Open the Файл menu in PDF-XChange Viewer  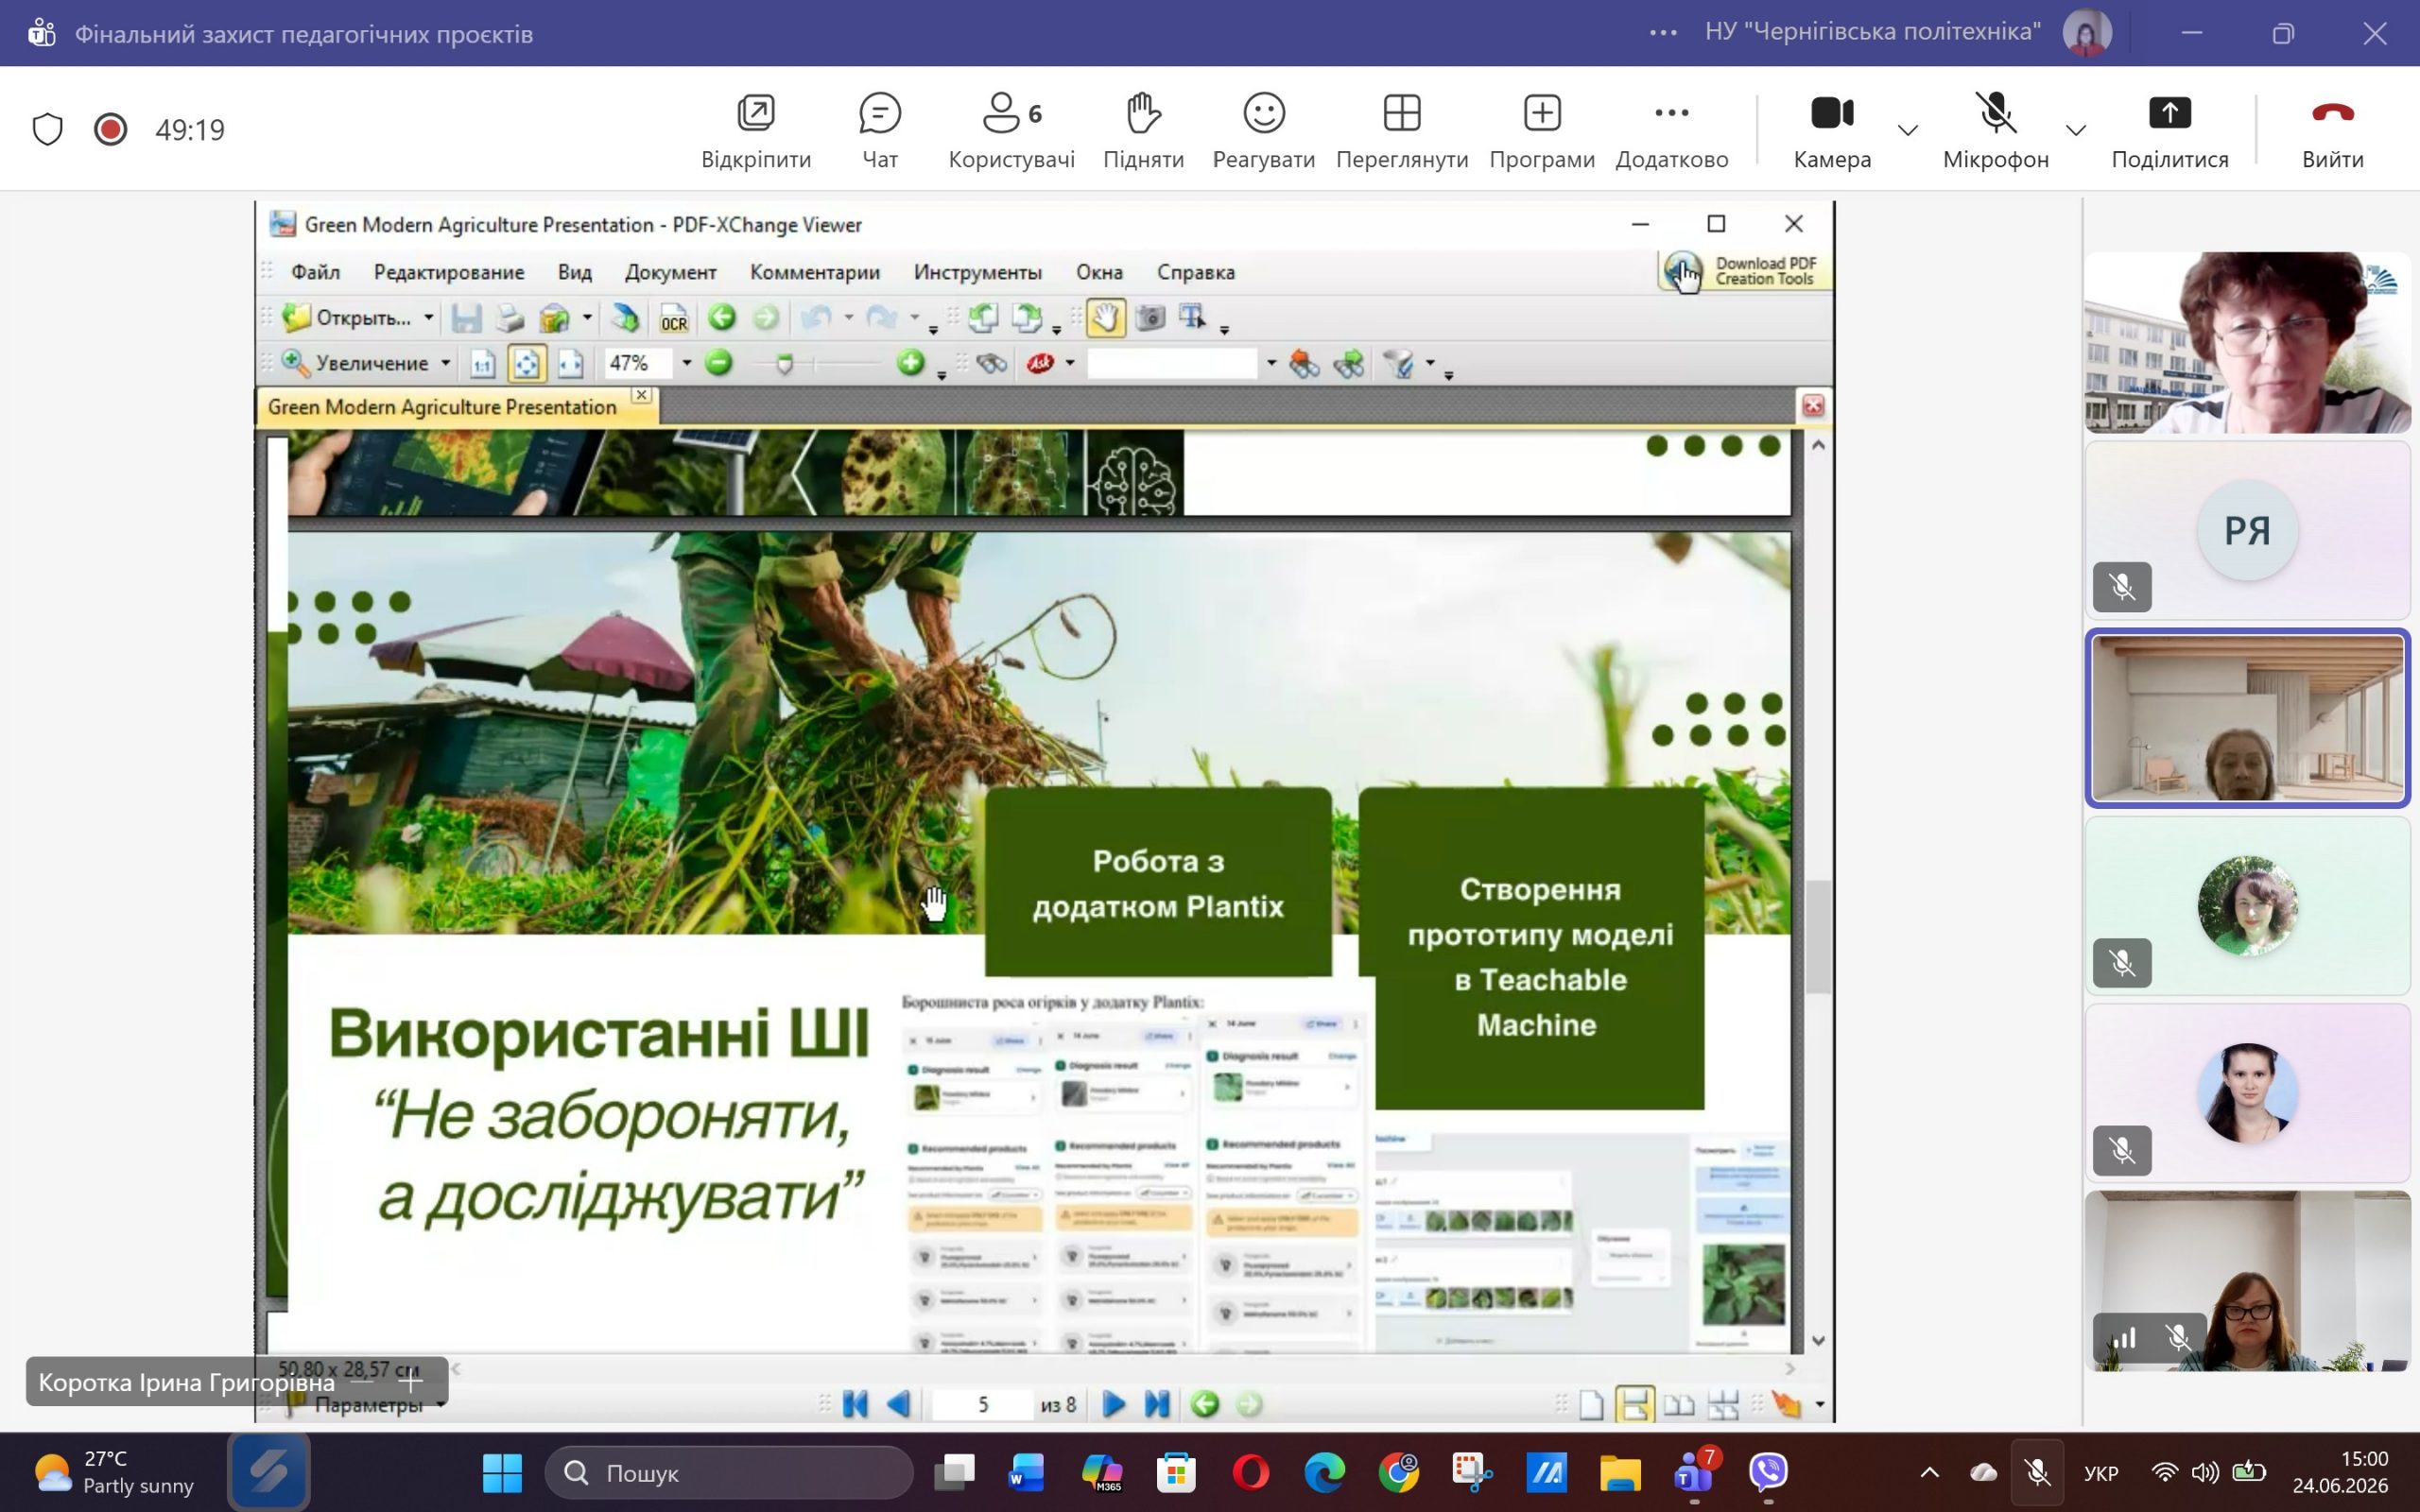click(315, 272)
